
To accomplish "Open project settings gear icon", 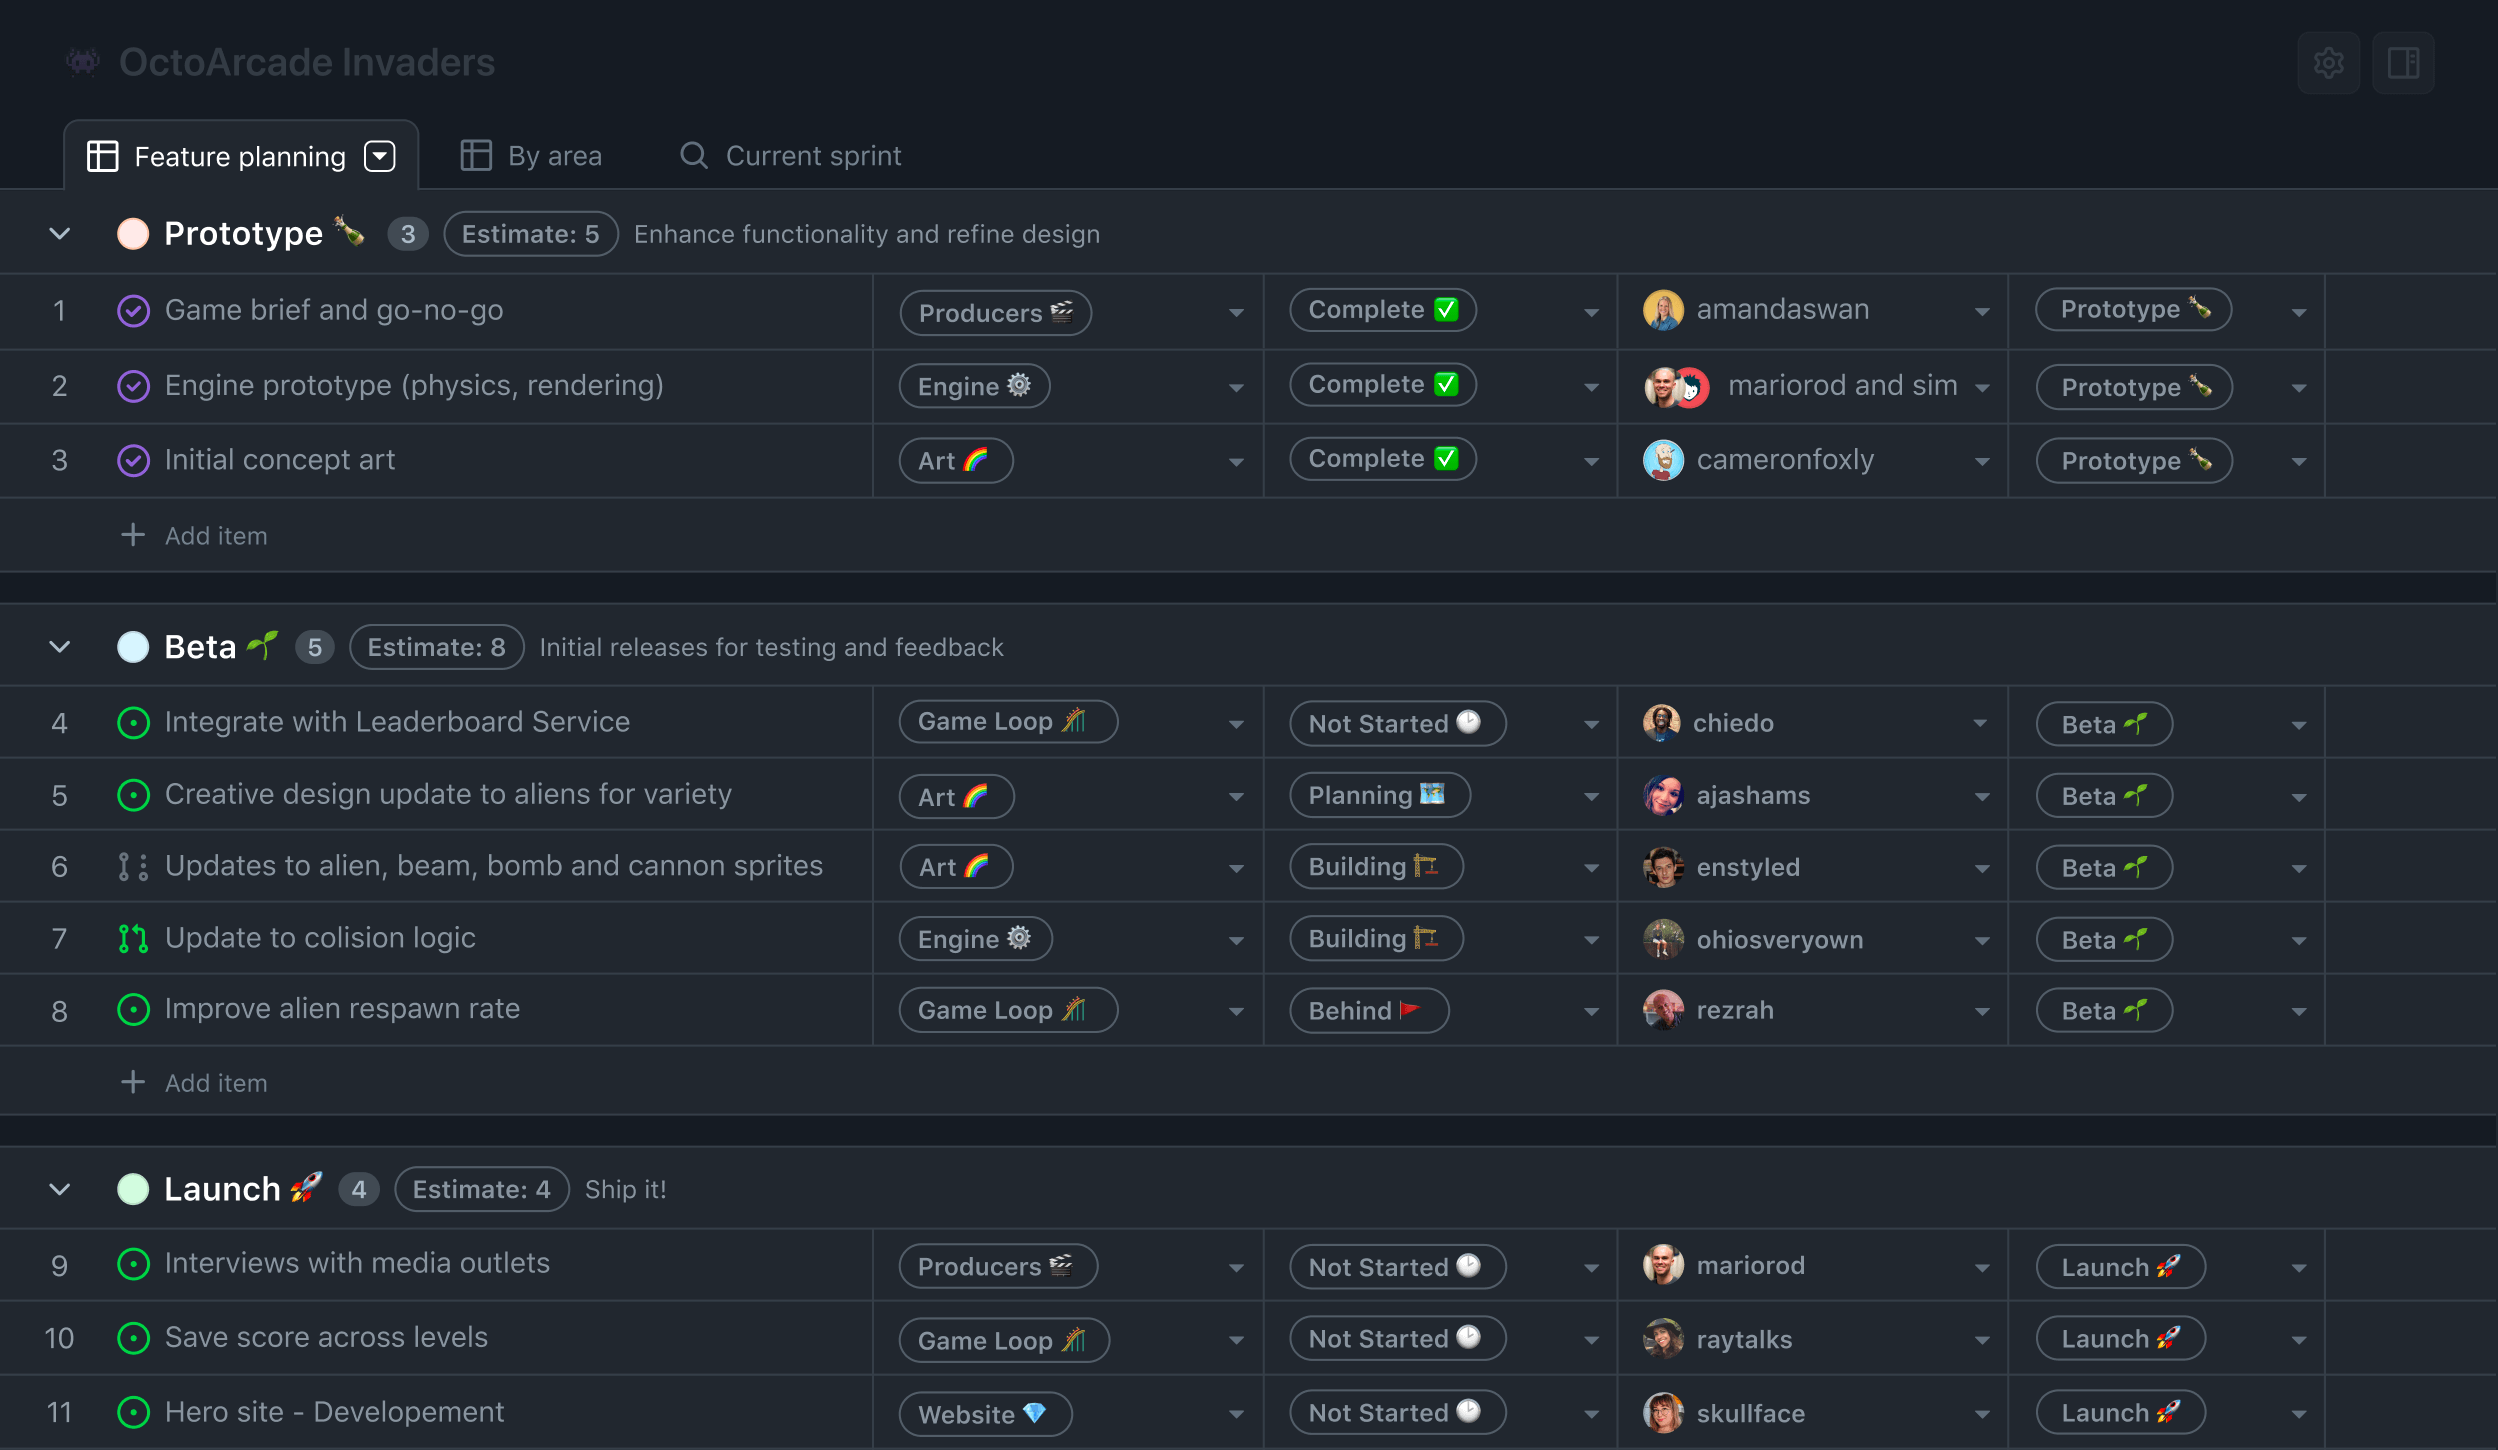I will pos(2327,62).
